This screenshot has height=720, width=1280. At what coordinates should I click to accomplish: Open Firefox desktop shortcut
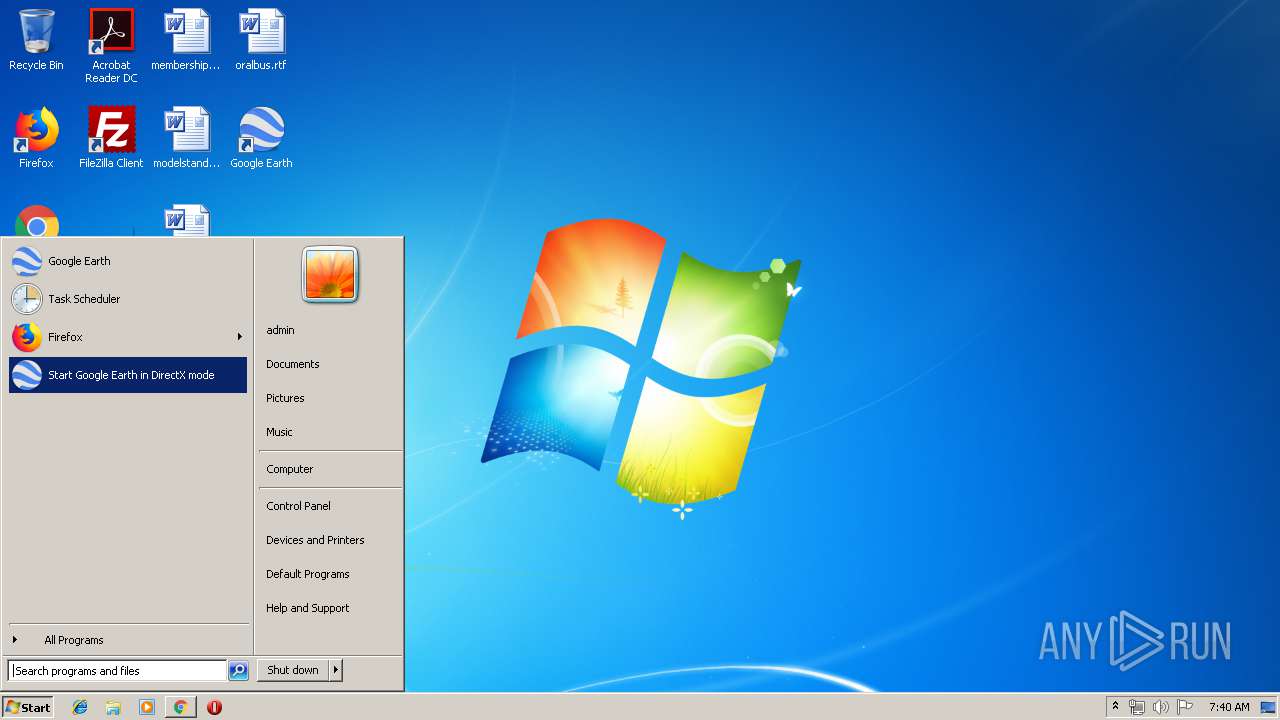36,138
